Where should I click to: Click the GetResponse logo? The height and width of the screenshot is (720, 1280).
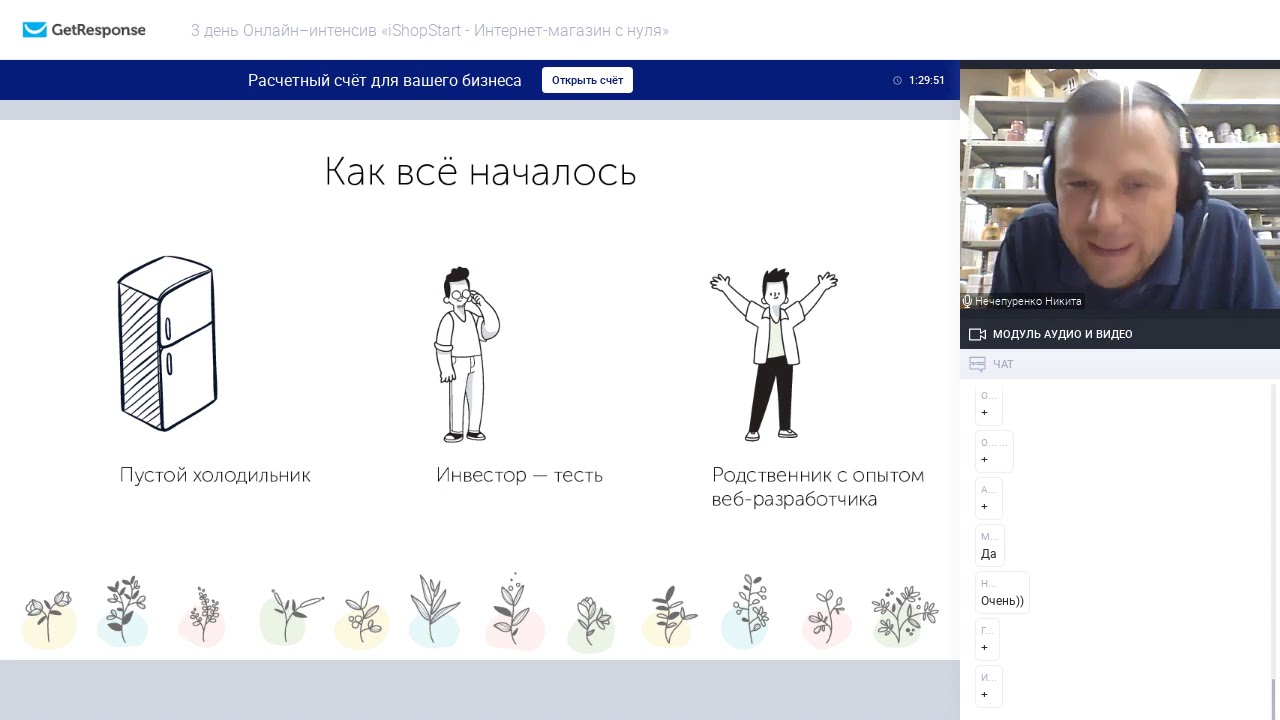pyautogui.click(x=84, y=30)
